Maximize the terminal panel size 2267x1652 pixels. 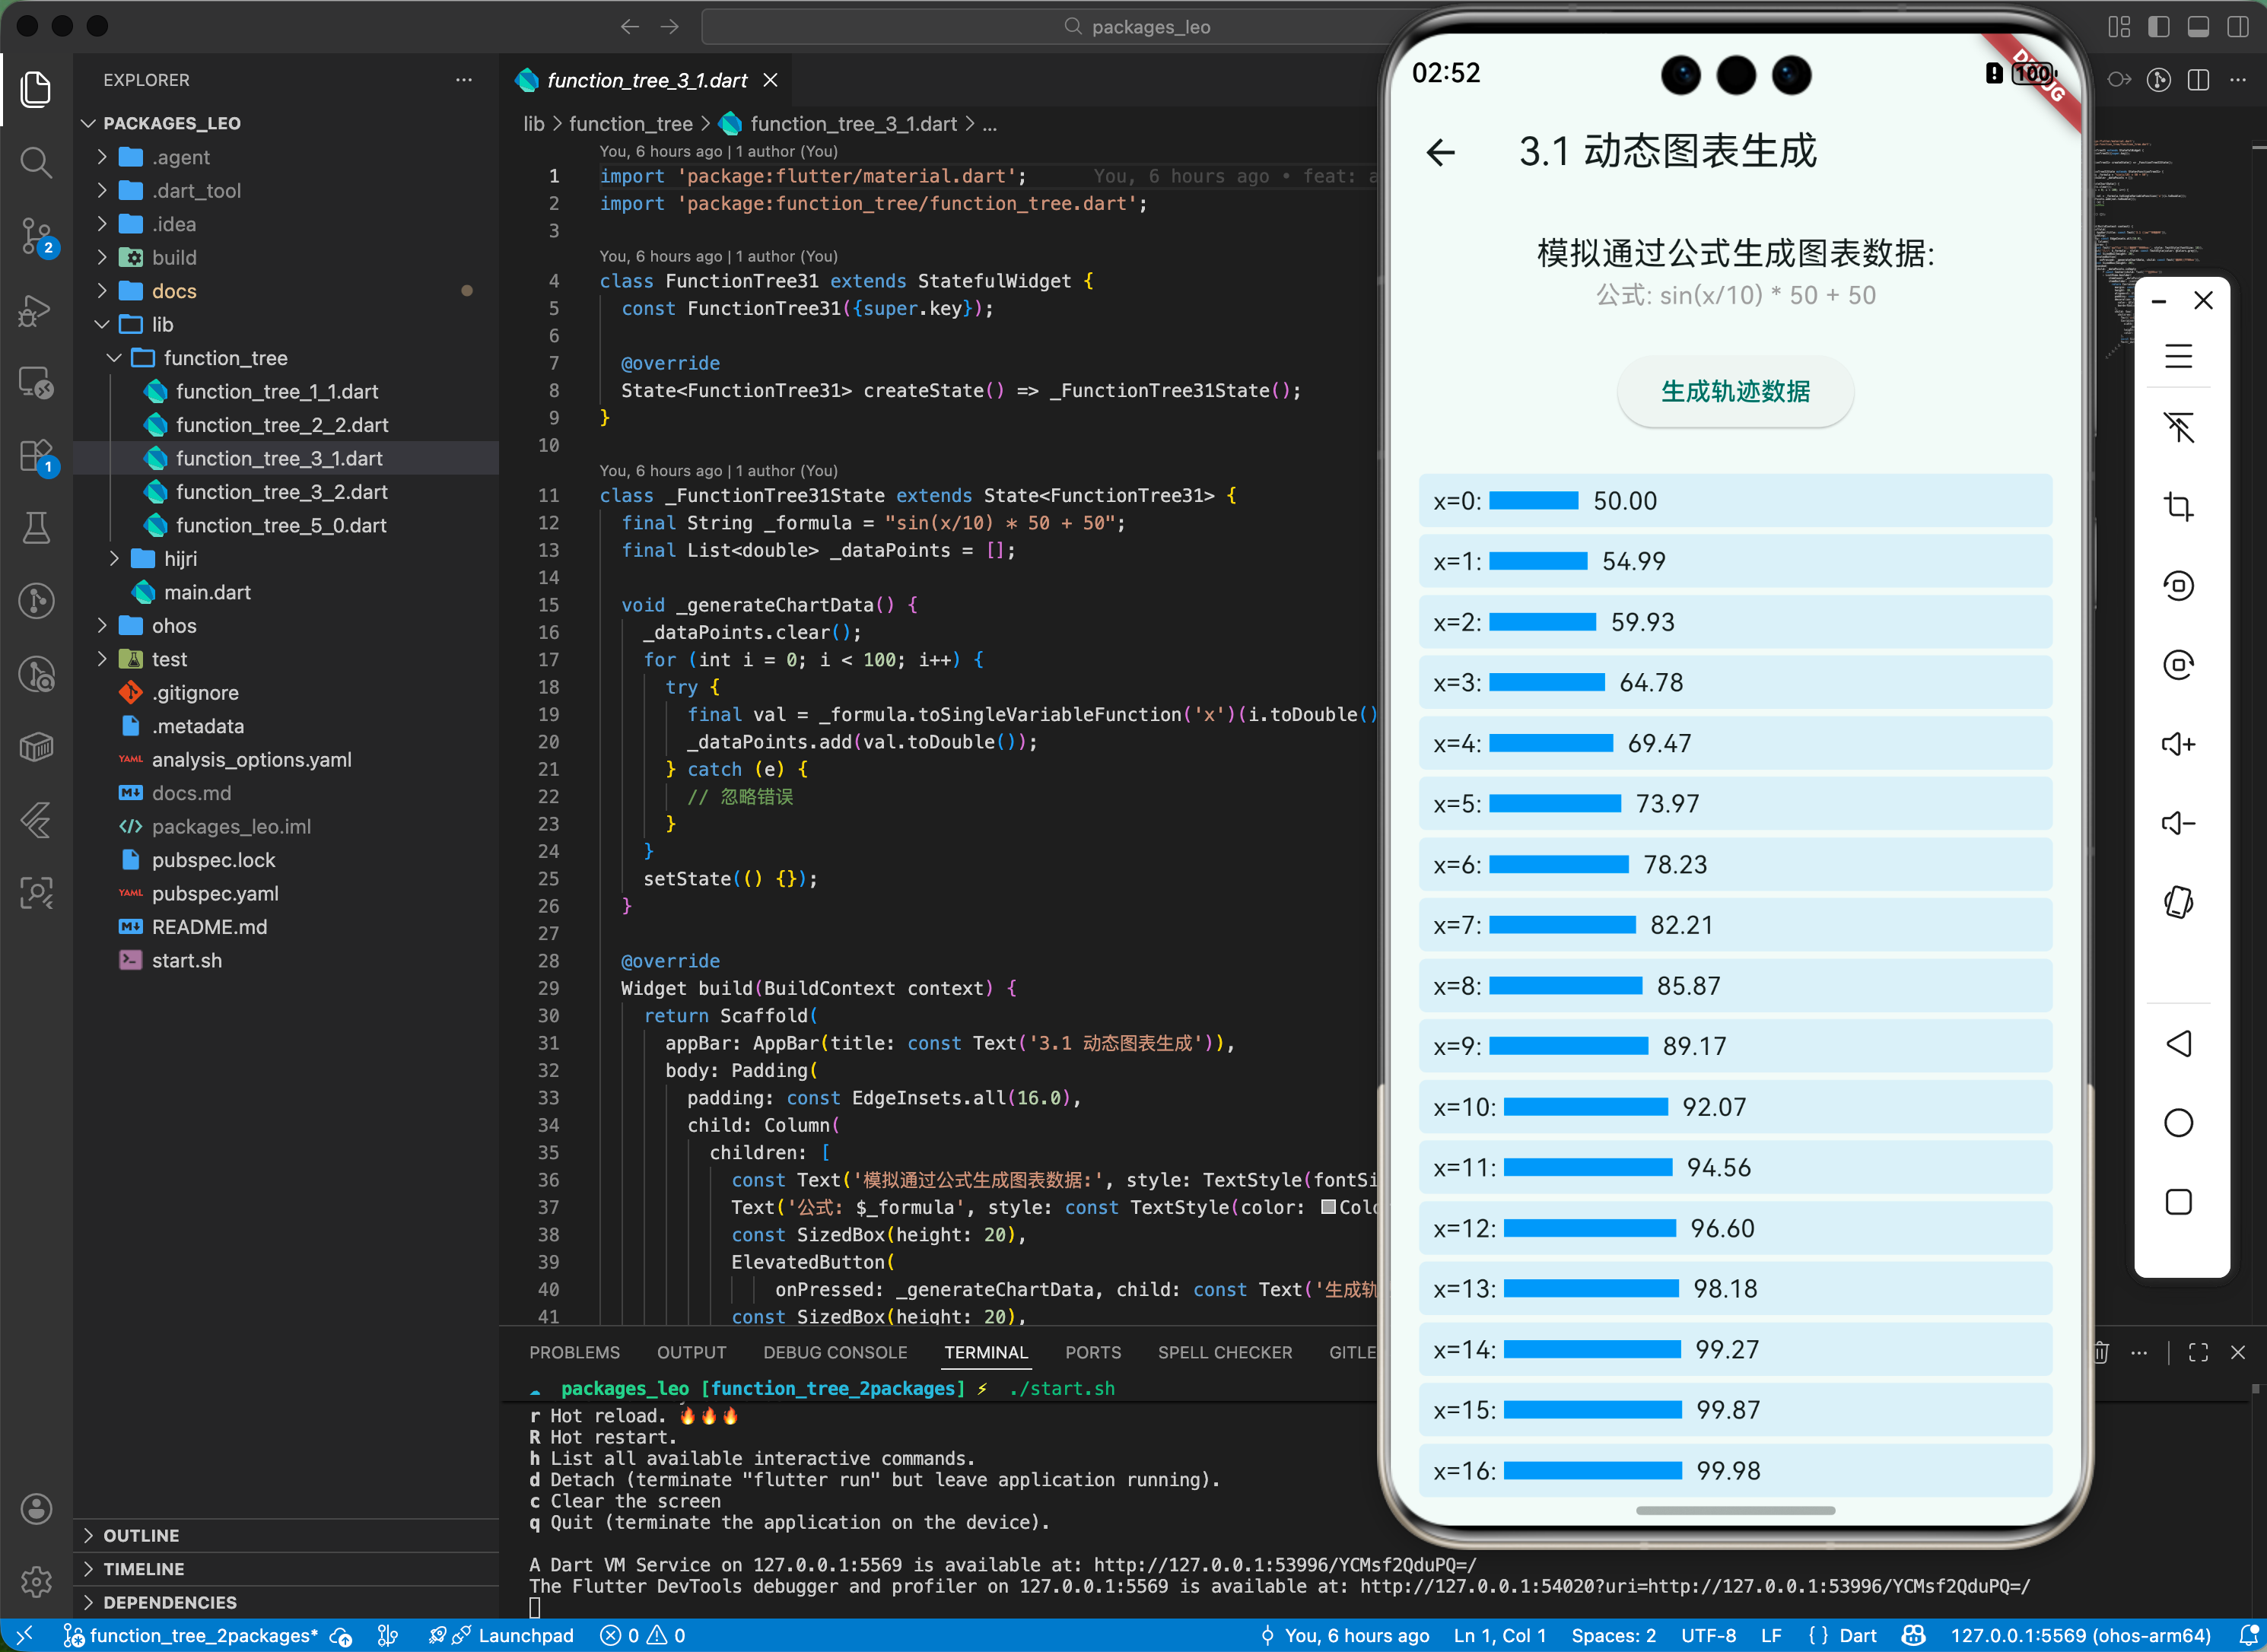coord(2198,1352)
